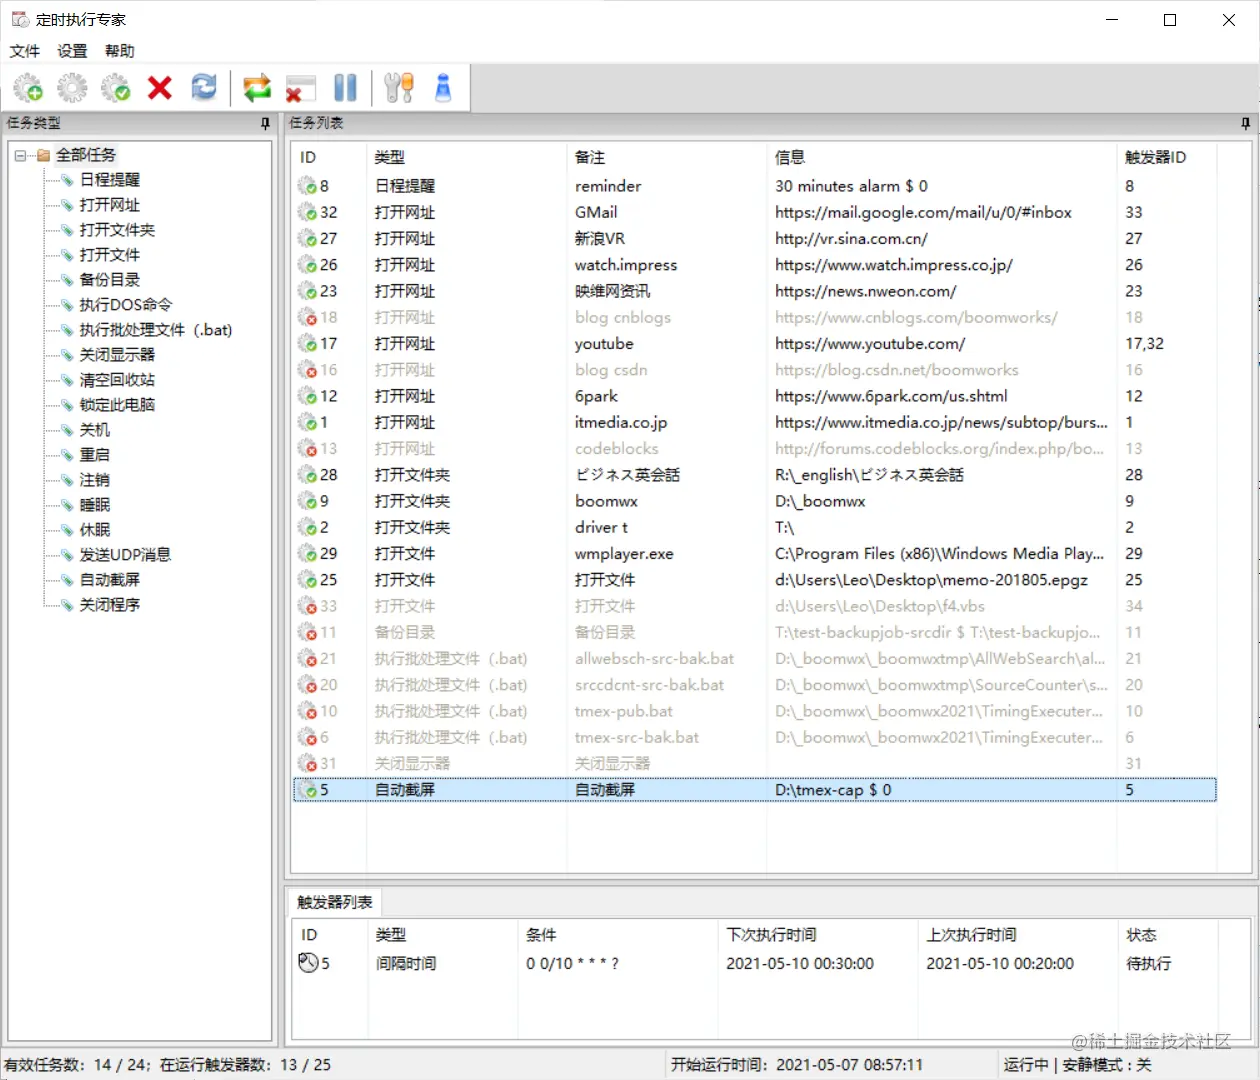Image resolution: width=1260 pixels, height=1080 pixels.
Task: Sort task list by 备注 column header
Action: [666, 157]
